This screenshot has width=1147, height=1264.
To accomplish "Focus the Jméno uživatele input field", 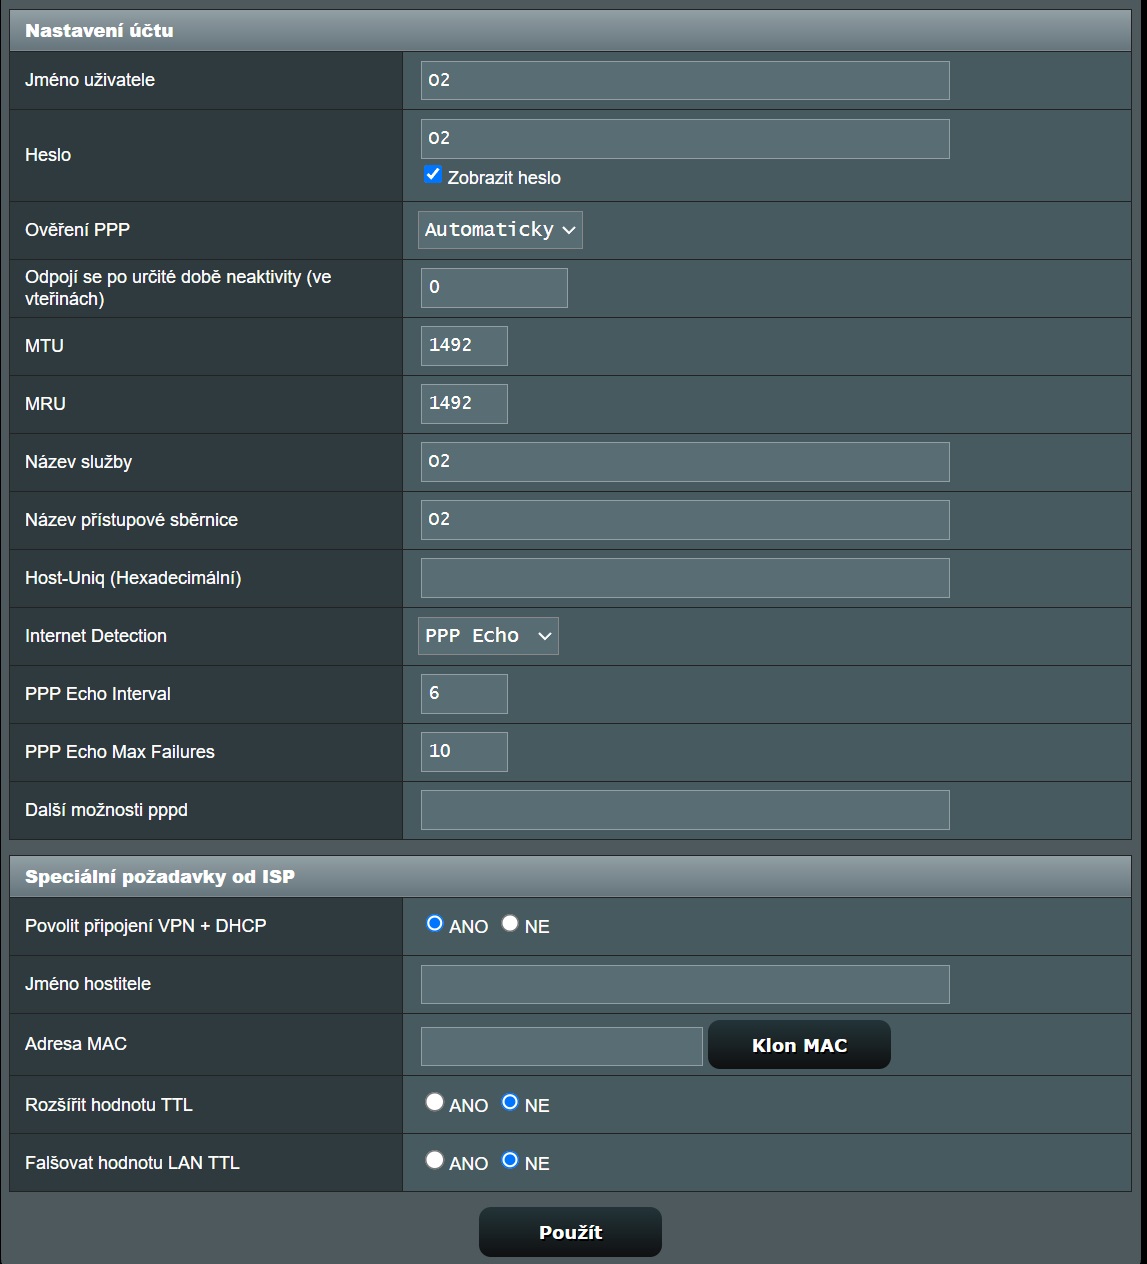I will click(685, 80).
